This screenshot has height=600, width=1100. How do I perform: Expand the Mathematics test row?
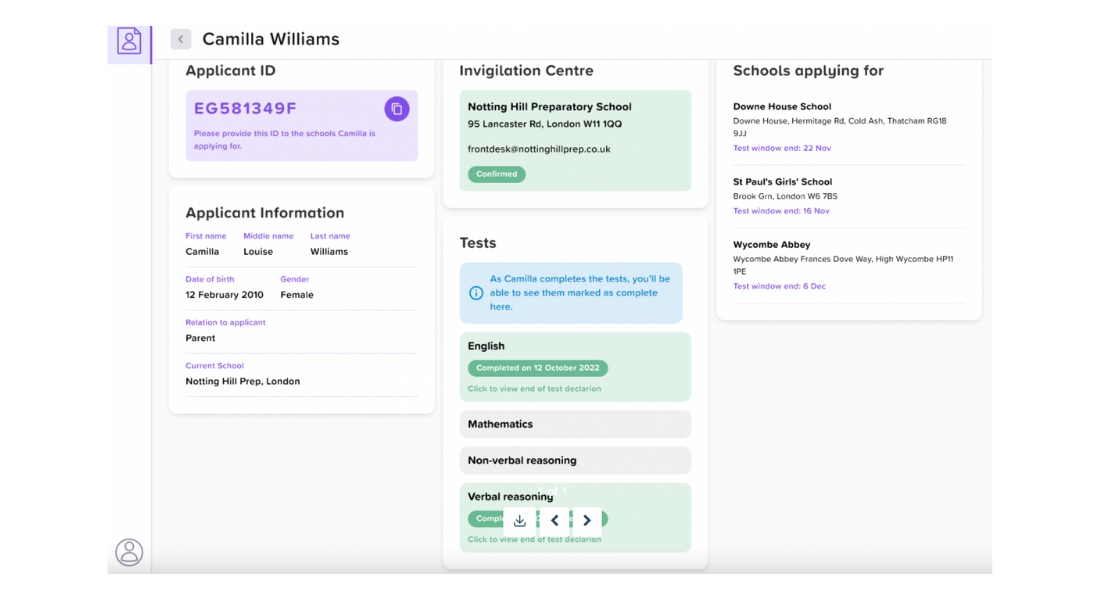point(575,424)
